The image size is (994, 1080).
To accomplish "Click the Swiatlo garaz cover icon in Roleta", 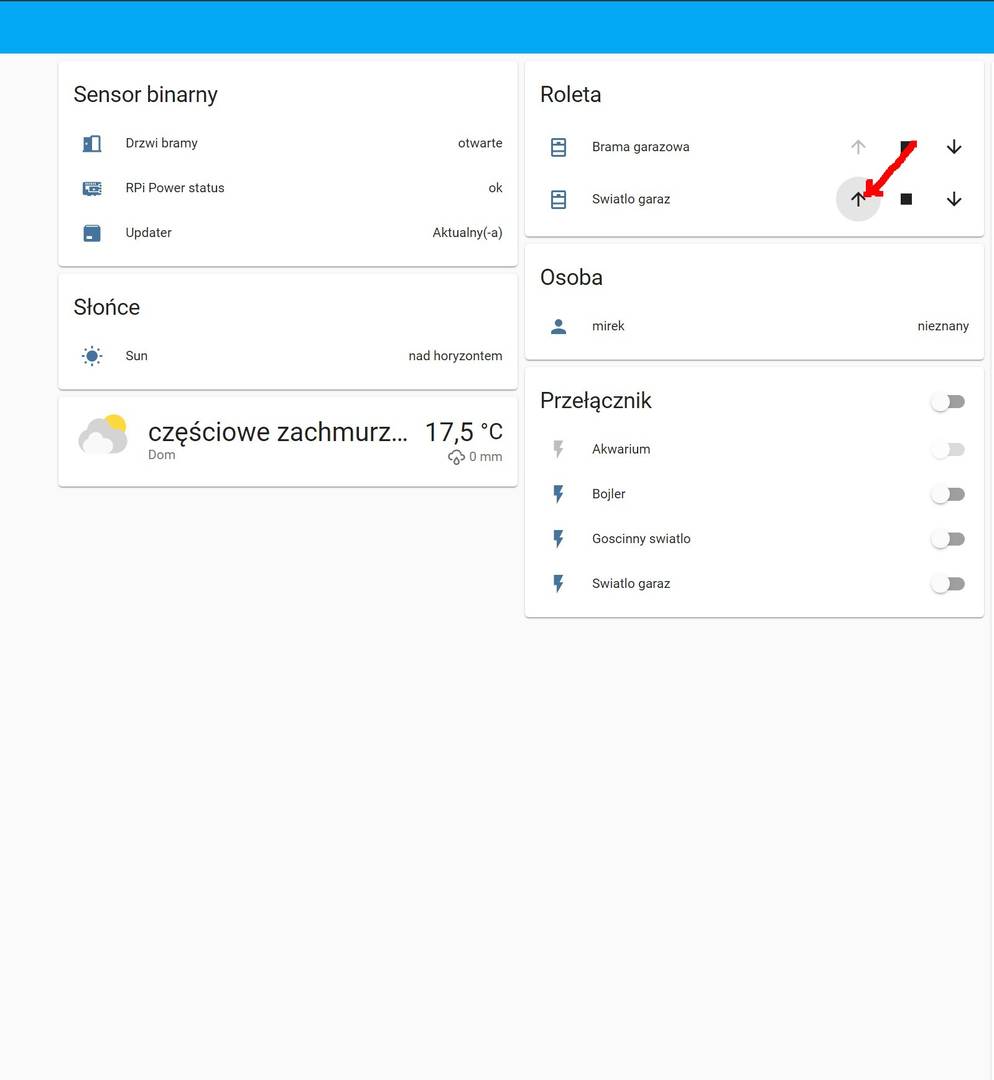I will point(559,199).
